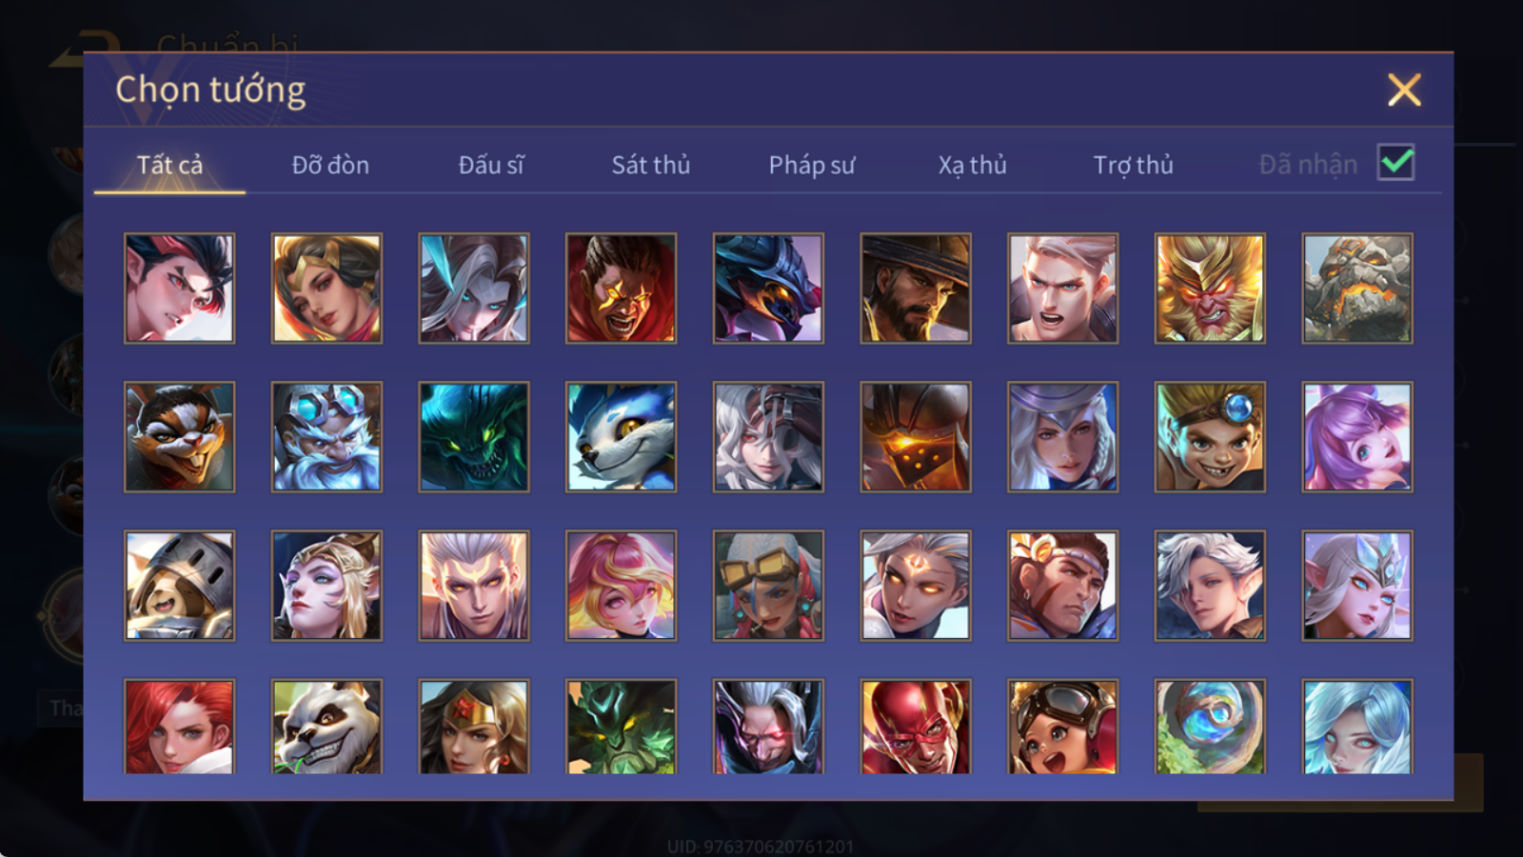Select the blue water orb hero portrait
1523x857 pixels.
1210,726
